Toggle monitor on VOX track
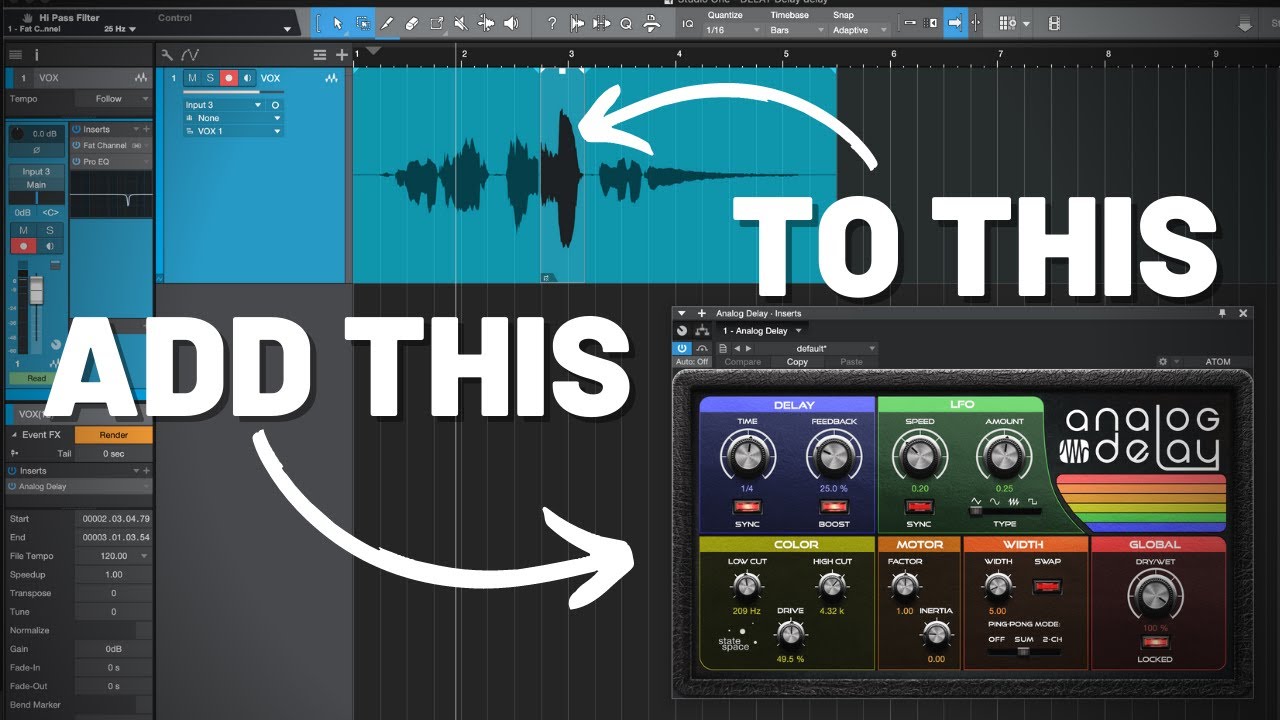The height and width of the screenshot is (720, 1280). [246, 77]
